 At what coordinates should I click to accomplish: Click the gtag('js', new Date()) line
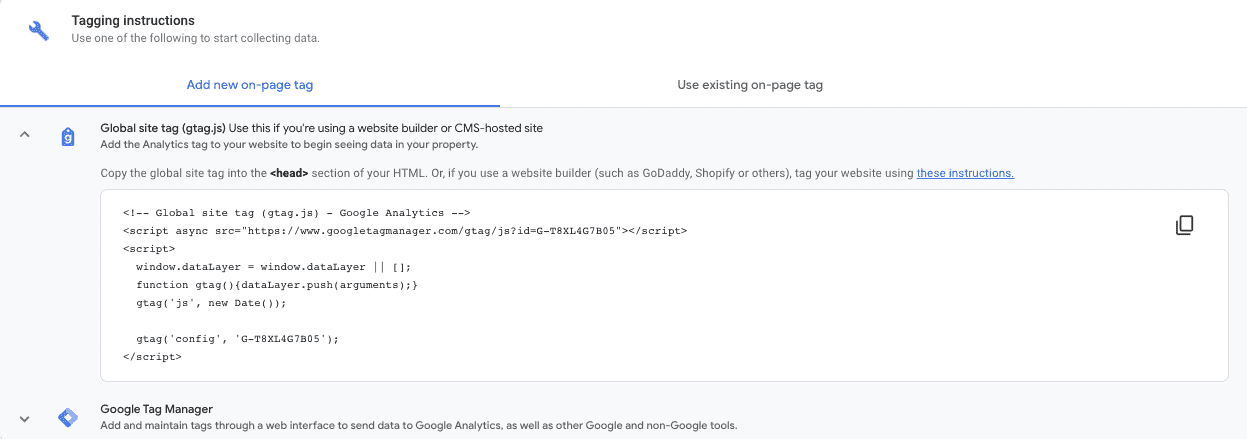coord(211,303)
